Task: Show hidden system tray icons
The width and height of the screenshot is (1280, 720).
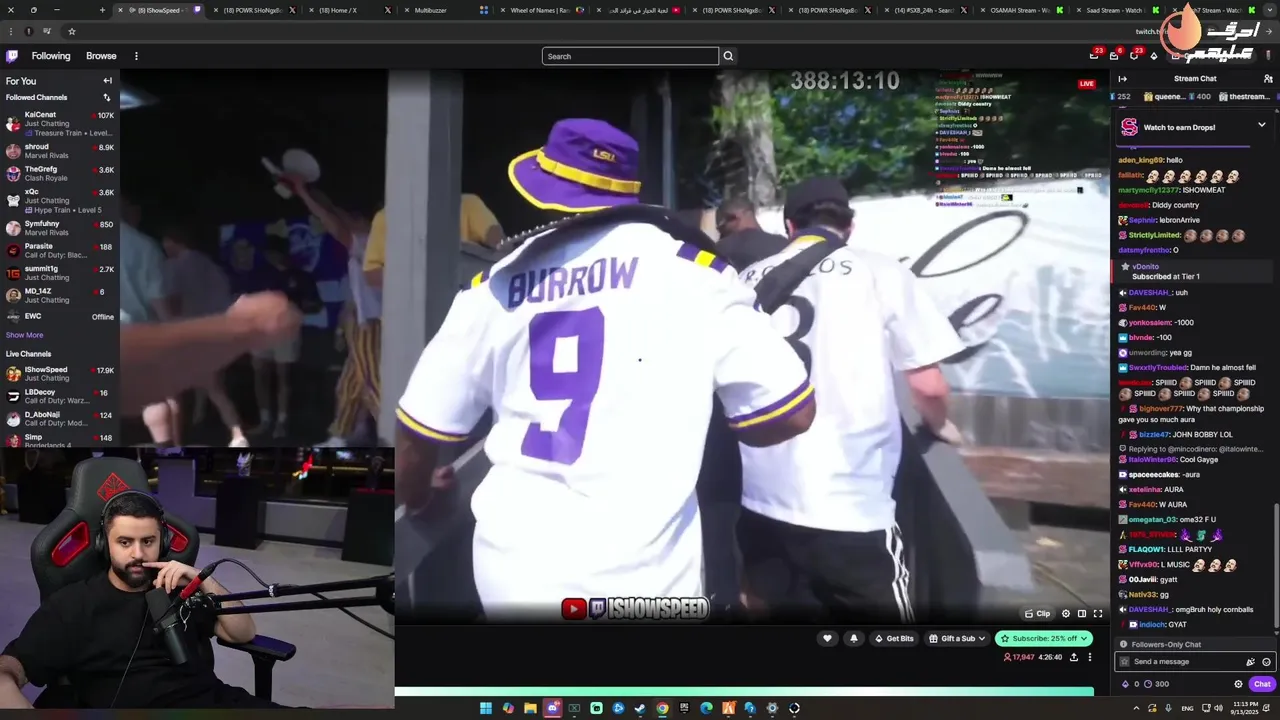Action: pos(1136,708)
